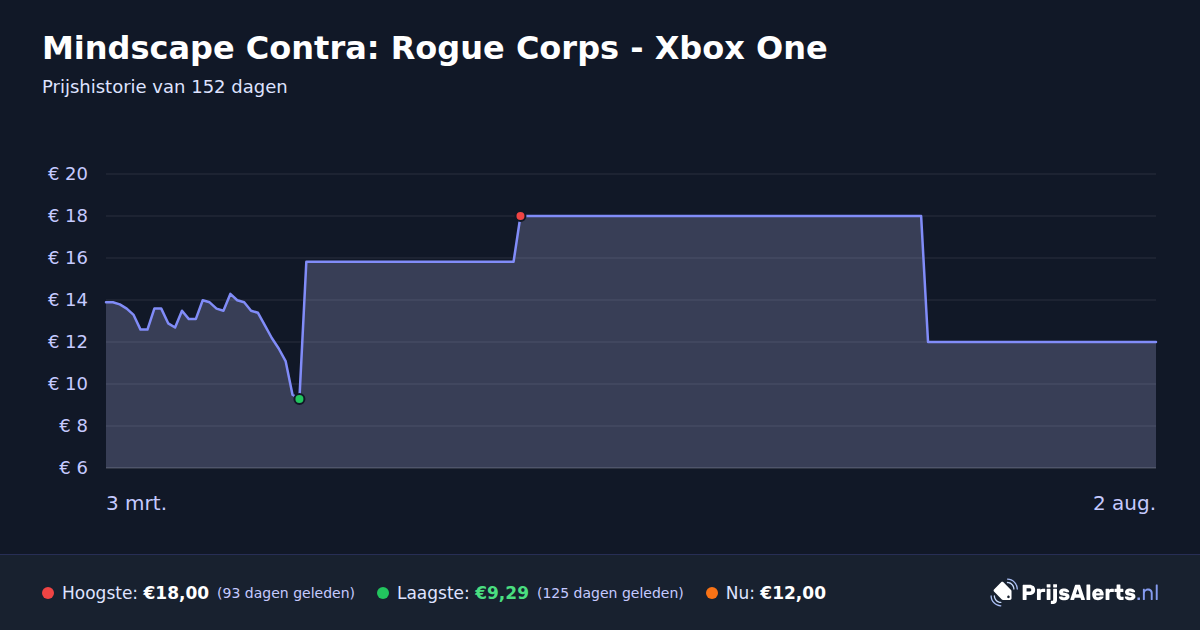Click the € 18 axis label
Screen dimensions: 1200x630
(x=68, y=216)
